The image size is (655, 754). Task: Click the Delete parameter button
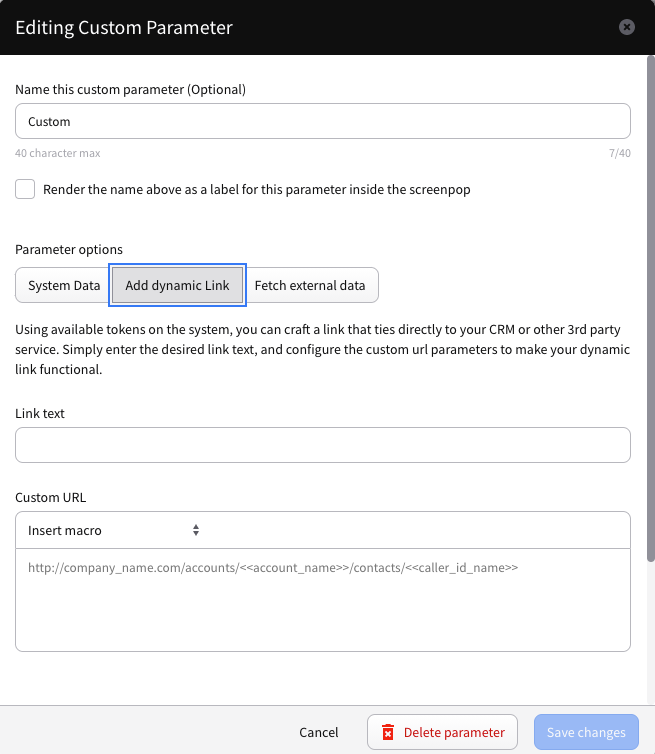coord(442,732)
